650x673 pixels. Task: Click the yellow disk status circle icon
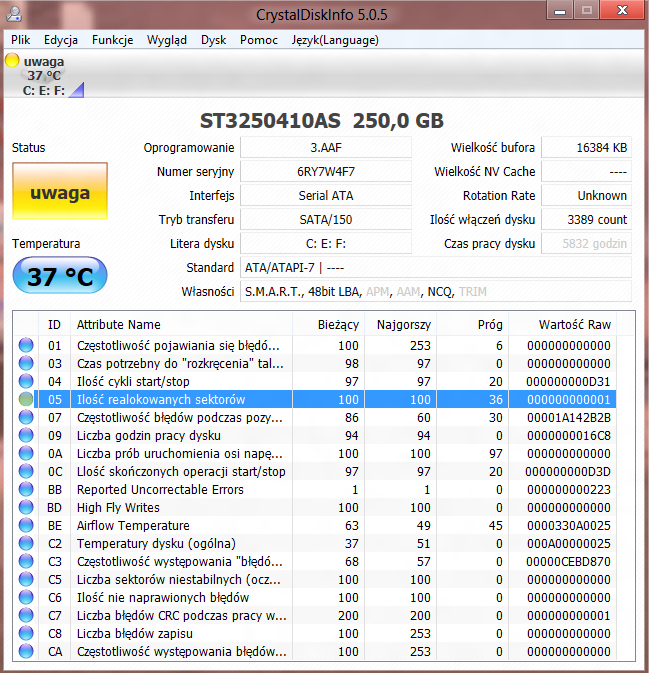coord(12,60)
